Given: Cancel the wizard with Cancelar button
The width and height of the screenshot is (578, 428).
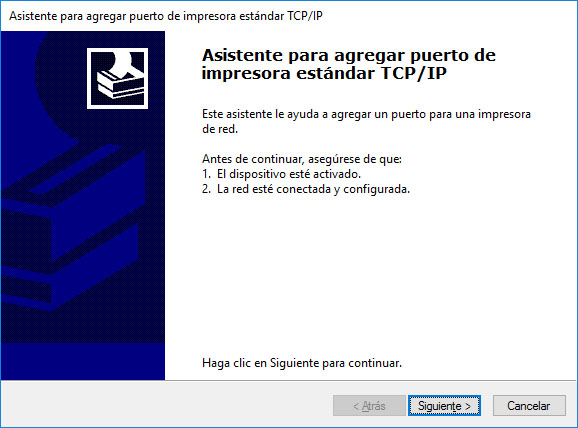Looking at the screenshot, I should (529, 406).
